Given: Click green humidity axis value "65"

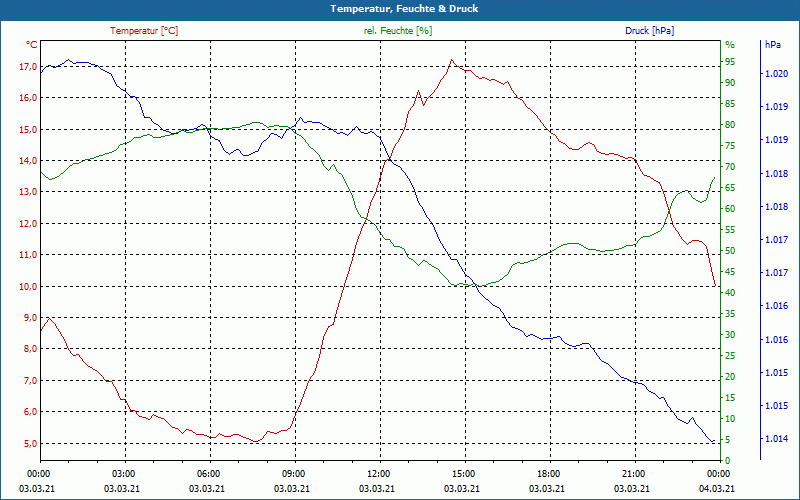Looking at the screenshot, I should coord(730,188).
